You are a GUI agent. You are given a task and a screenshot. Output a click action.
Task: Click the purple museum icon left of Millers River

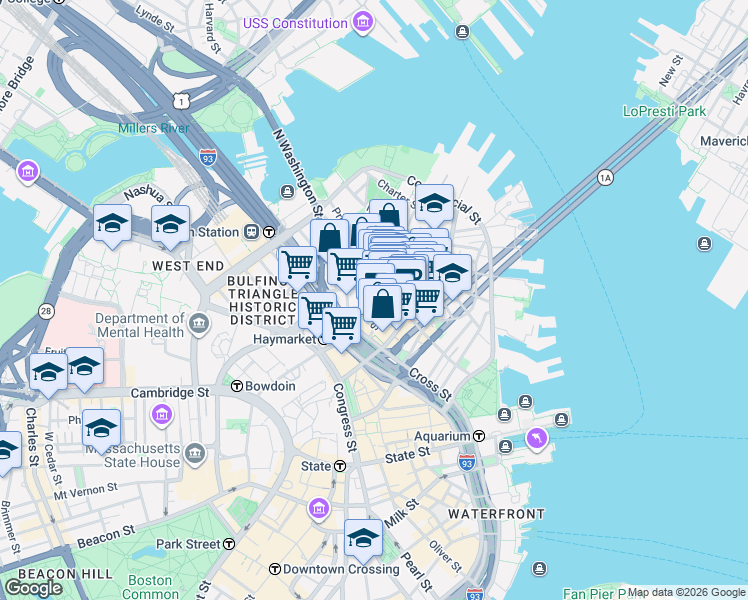(28, 171)
